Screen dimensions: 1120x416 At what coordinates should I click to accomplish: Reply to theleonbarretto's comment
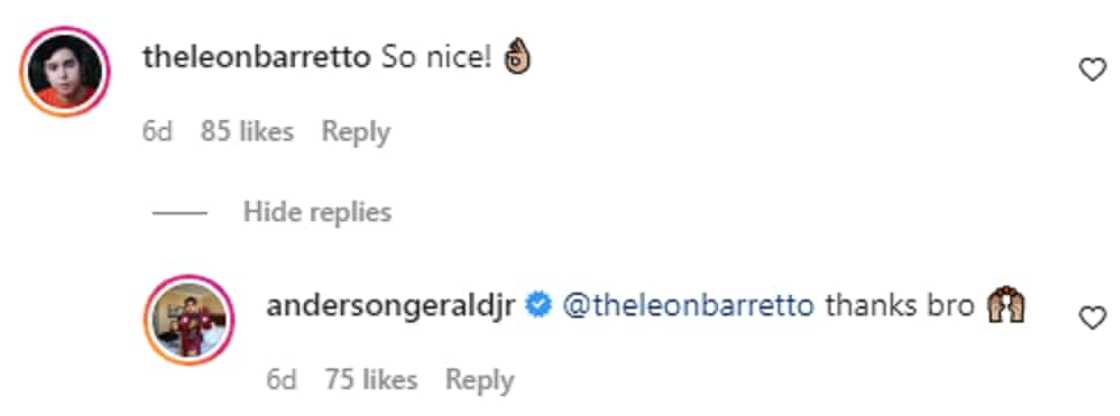(355, 132)
